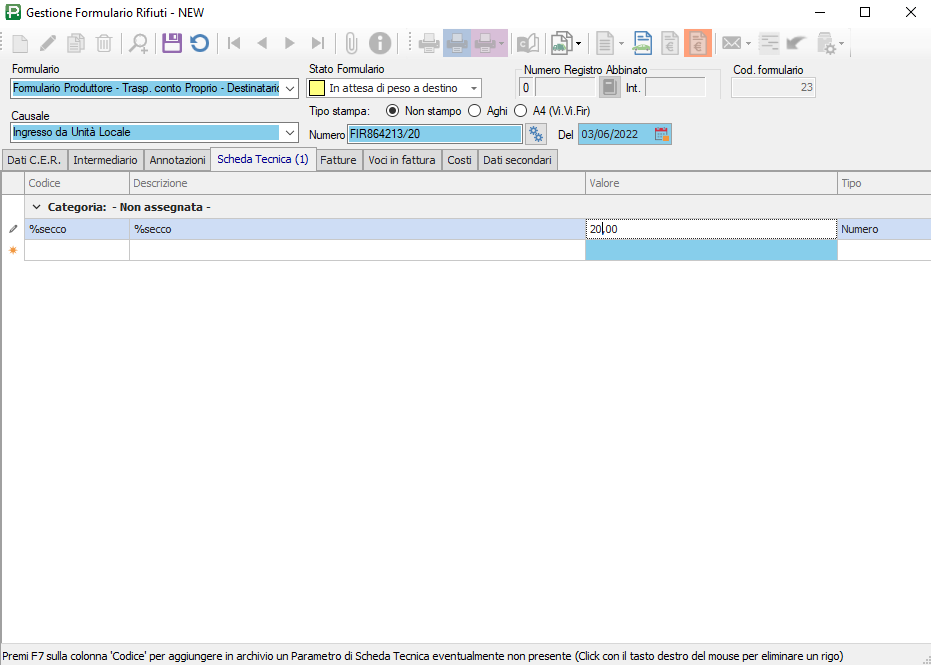This screenshot has height=665, width=931.
Task: Click the orange euro document icon
Action: point(697,43)
